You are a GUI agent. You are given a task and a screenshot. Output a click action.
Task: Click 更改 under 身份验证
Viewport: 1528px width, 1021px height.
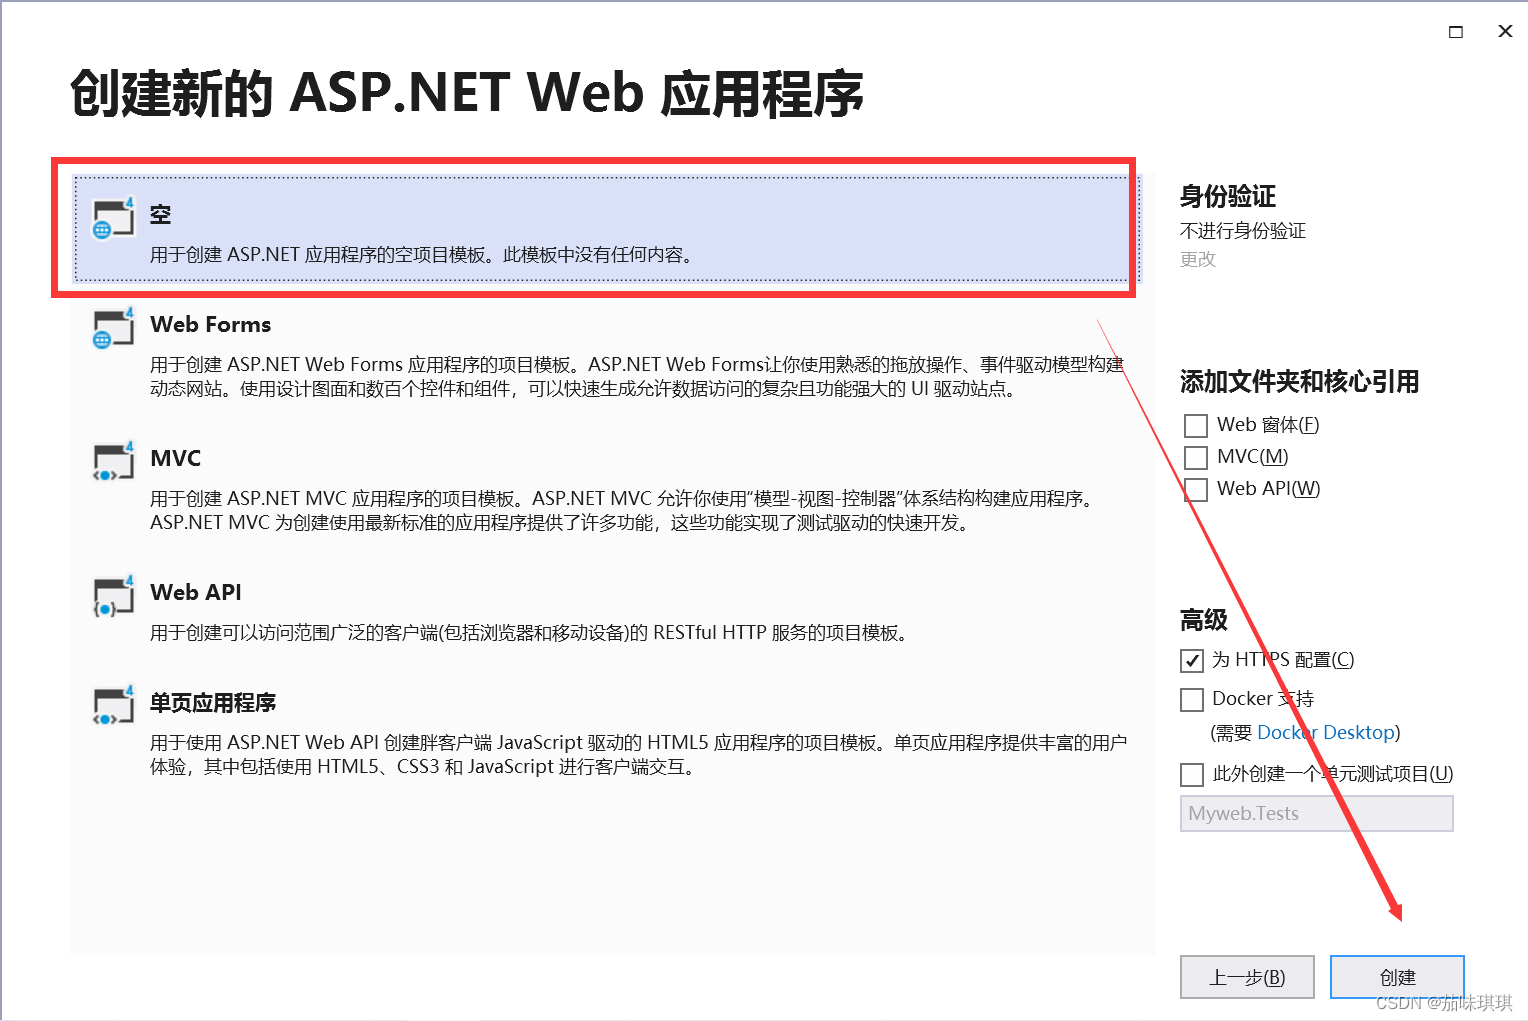point(1198,260)
